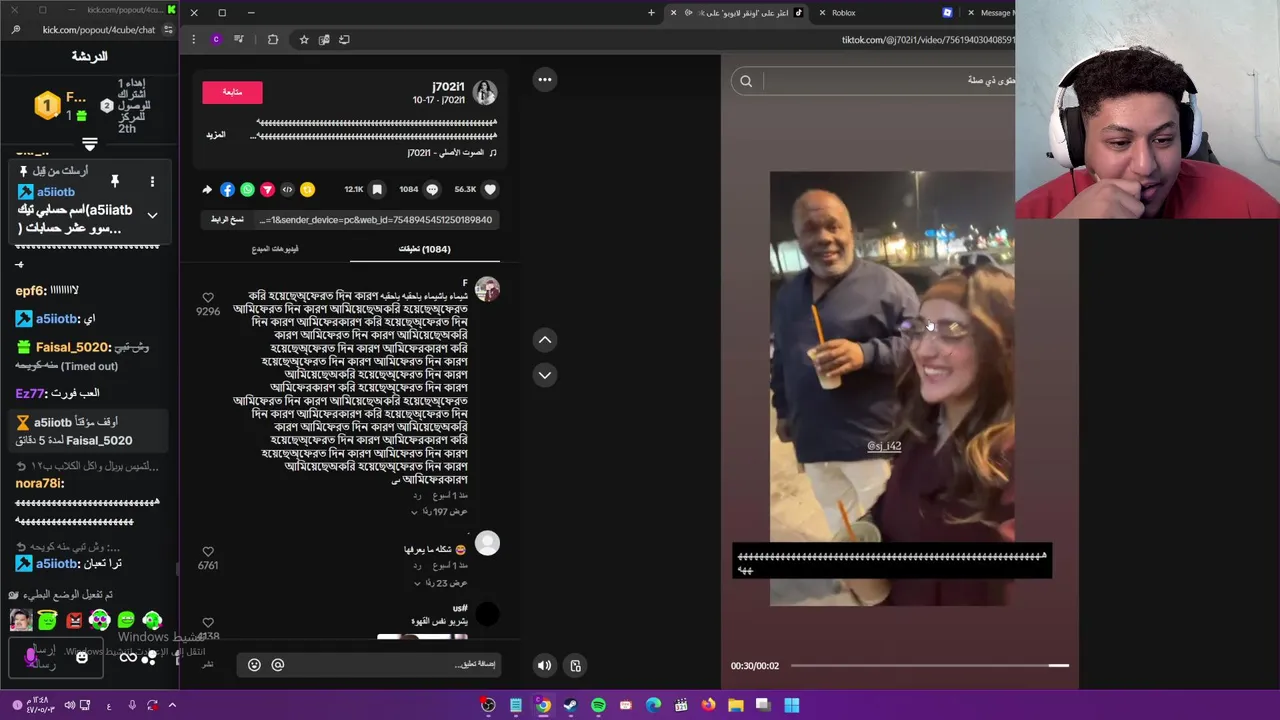Open a new browser tab
1280x720 pixels.
tap(651, 13)
